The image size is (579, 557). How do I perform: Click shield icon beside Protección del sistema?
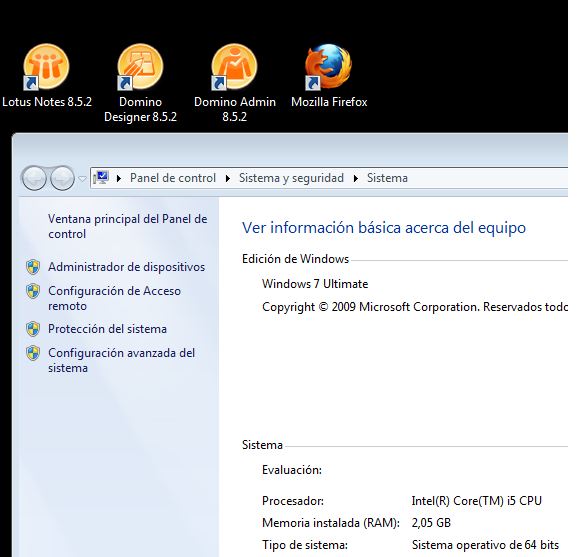coord(33,329)
